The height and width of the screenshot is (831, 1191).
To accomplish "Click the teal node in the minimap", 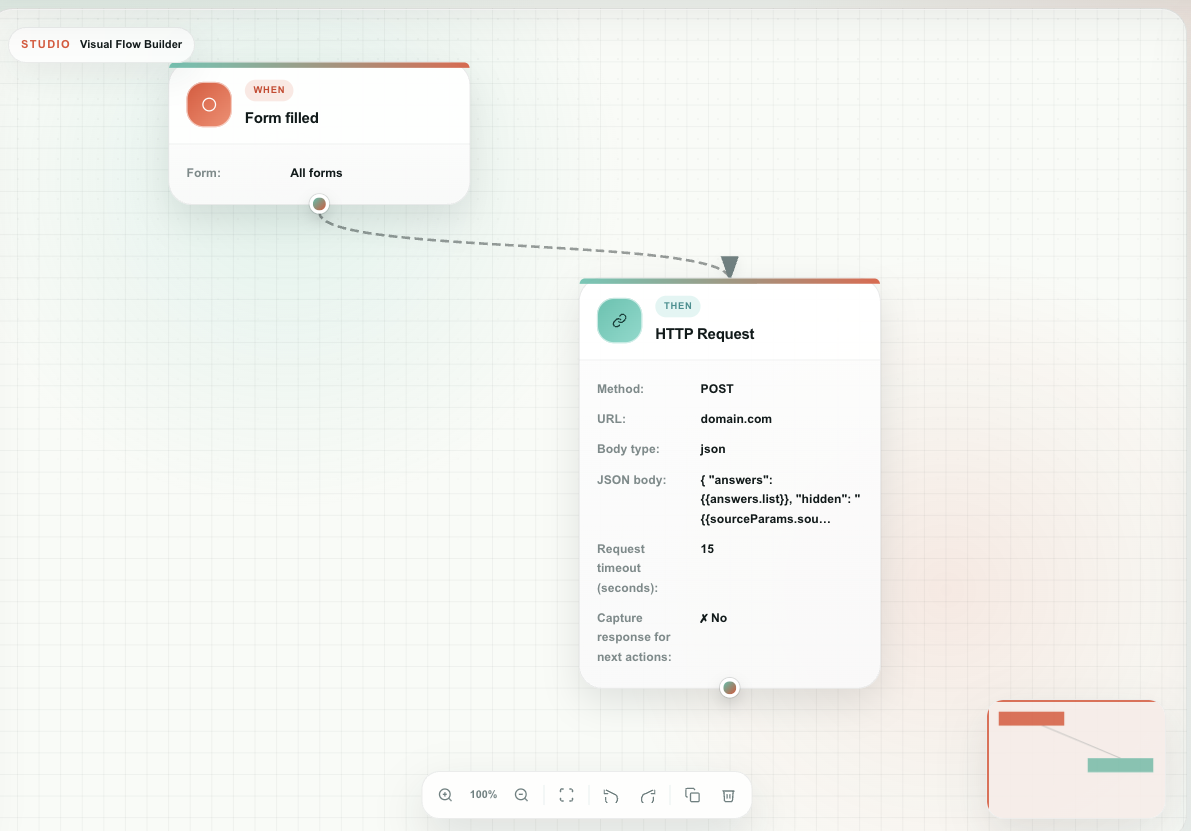I will (1120, 765).
